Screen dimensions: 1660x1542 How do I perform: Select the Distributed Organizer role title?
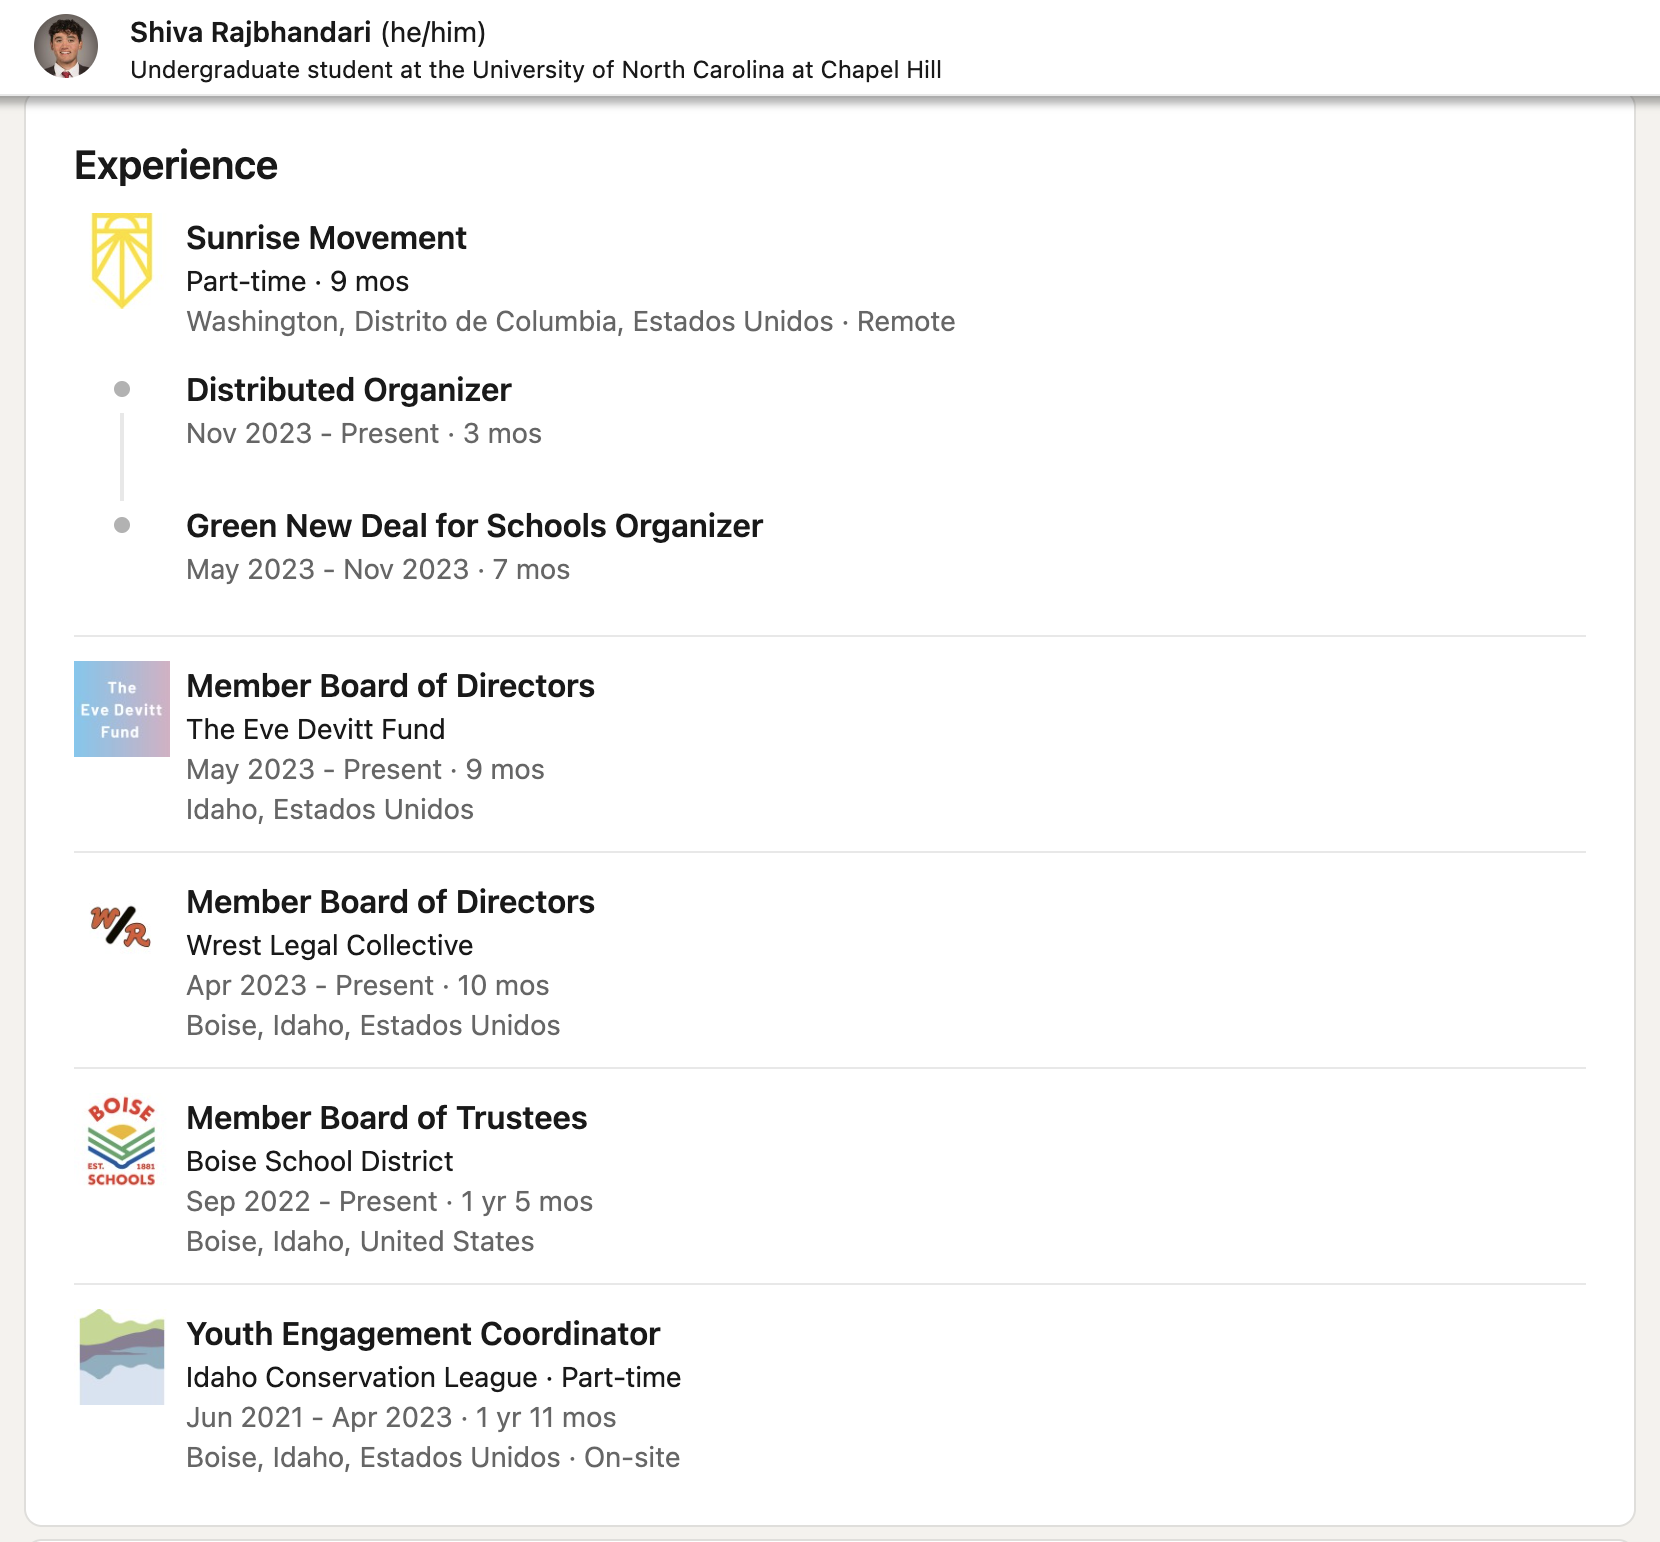(x=349, y=390)
